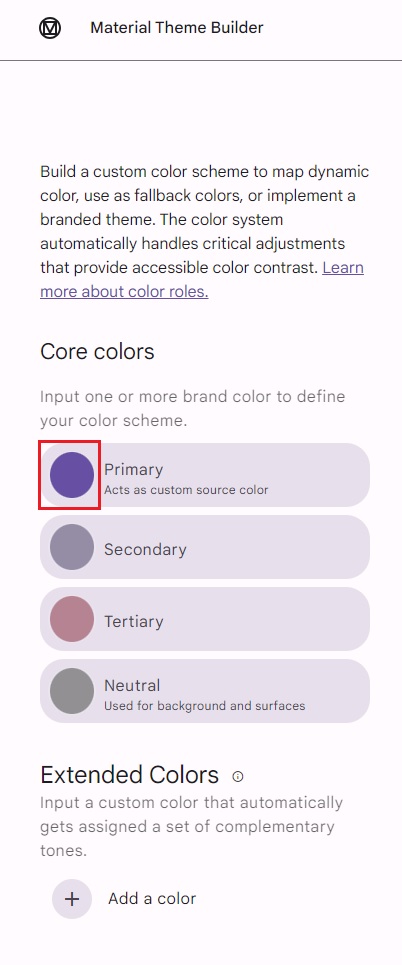Pick the Tertiary pink color circle
The height and width of the screenshot is (965, 402).
[72, 619]
